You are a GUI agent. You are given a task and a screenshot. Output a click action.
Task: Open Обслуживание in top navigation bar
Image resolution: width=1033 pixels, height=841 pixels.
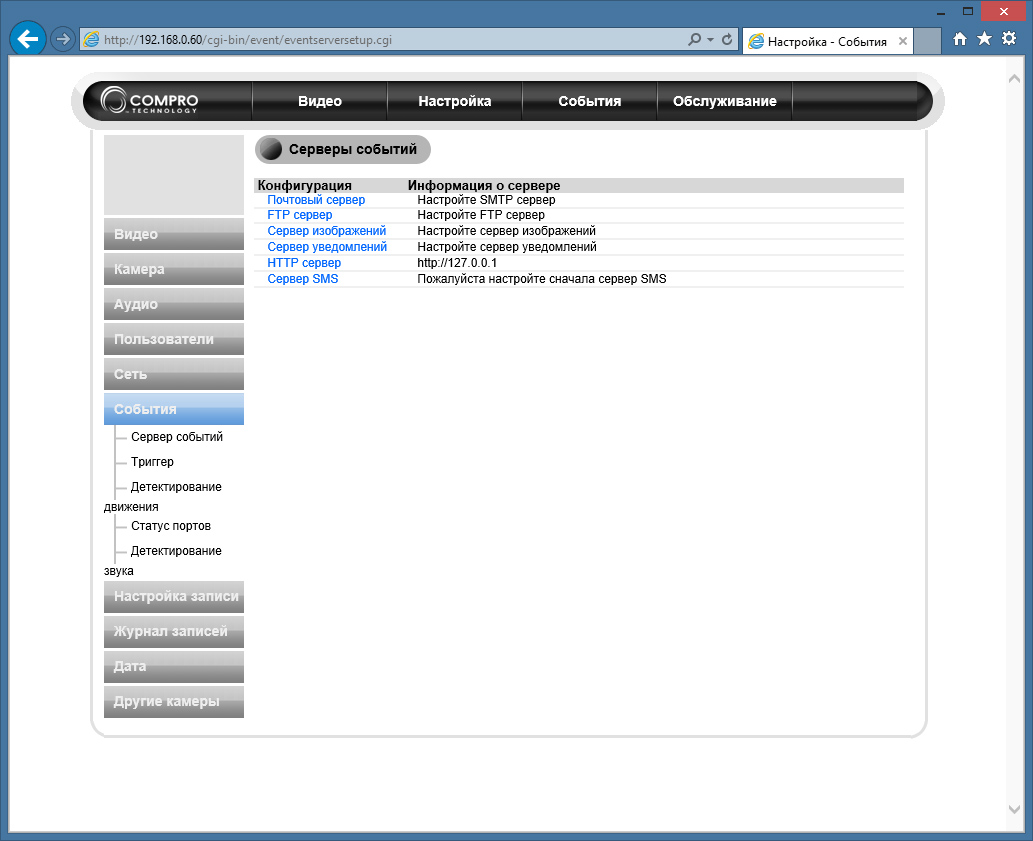click(x=725, y=101)
